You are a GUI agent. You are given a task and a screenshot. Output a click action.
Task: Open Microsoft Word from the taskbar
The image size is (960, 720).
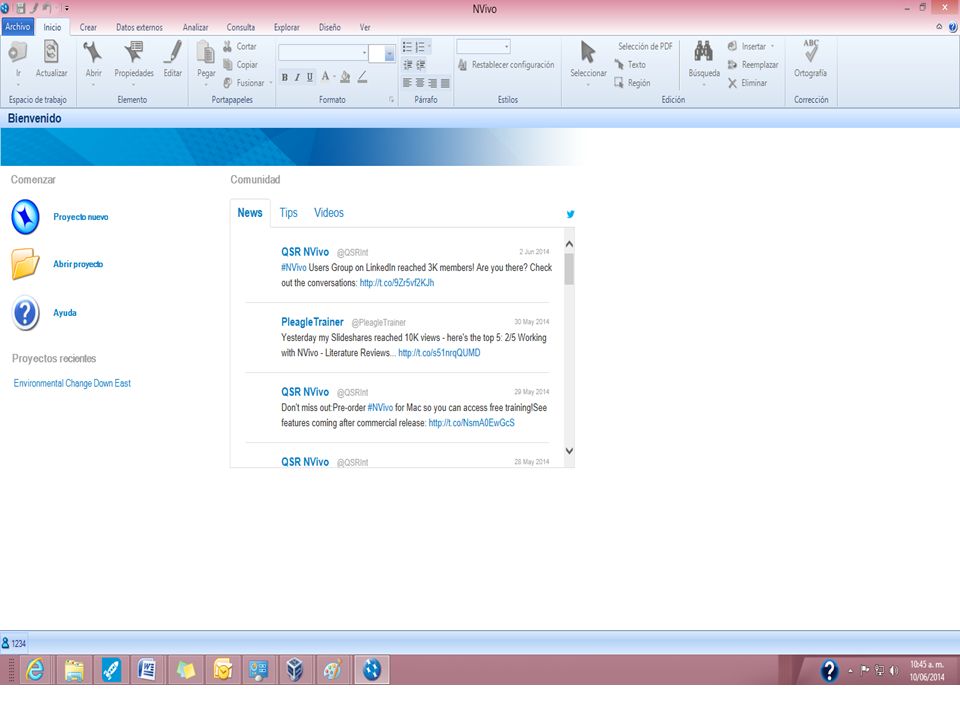tap(147, 670)
